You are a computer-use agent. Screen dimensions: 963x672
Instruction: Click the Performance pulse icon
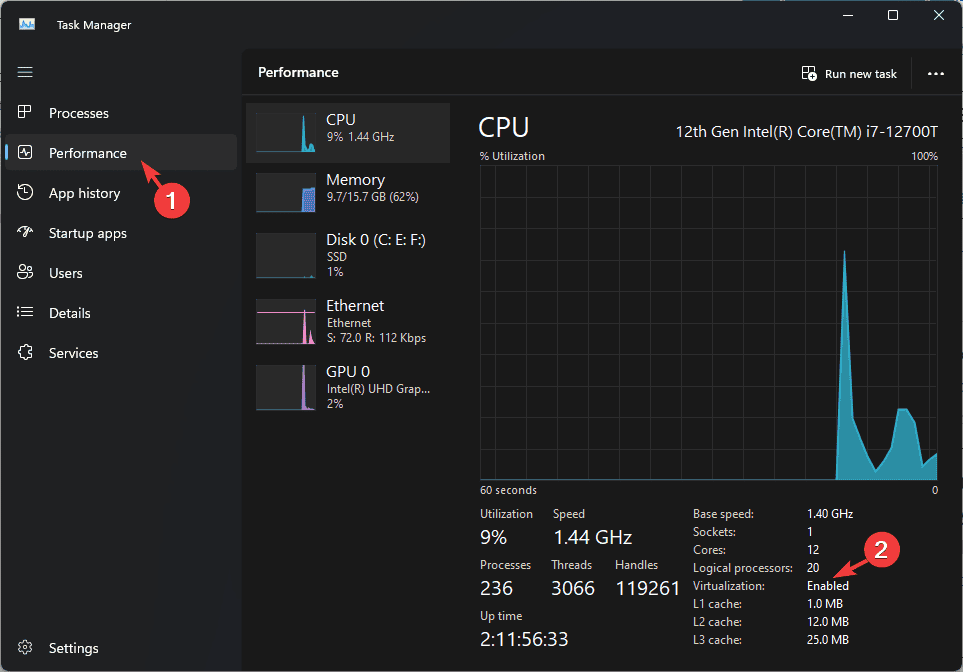27,153
